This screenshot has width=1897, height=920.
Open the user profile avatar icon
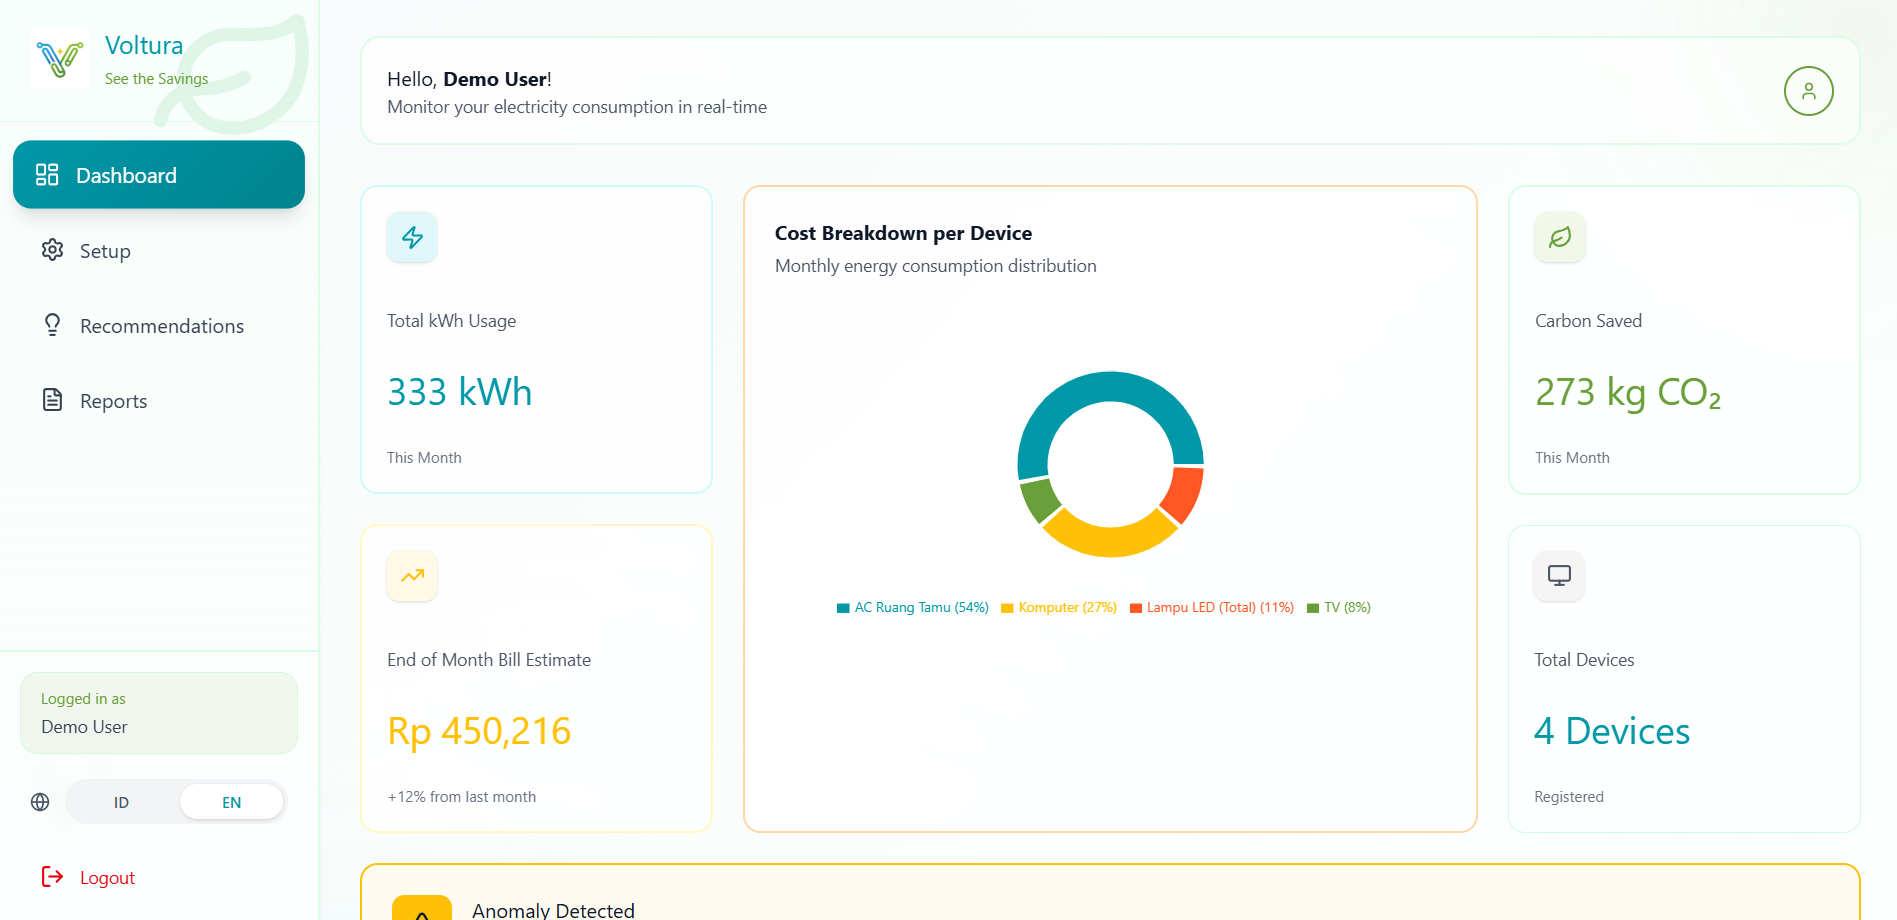point(1808,91)
